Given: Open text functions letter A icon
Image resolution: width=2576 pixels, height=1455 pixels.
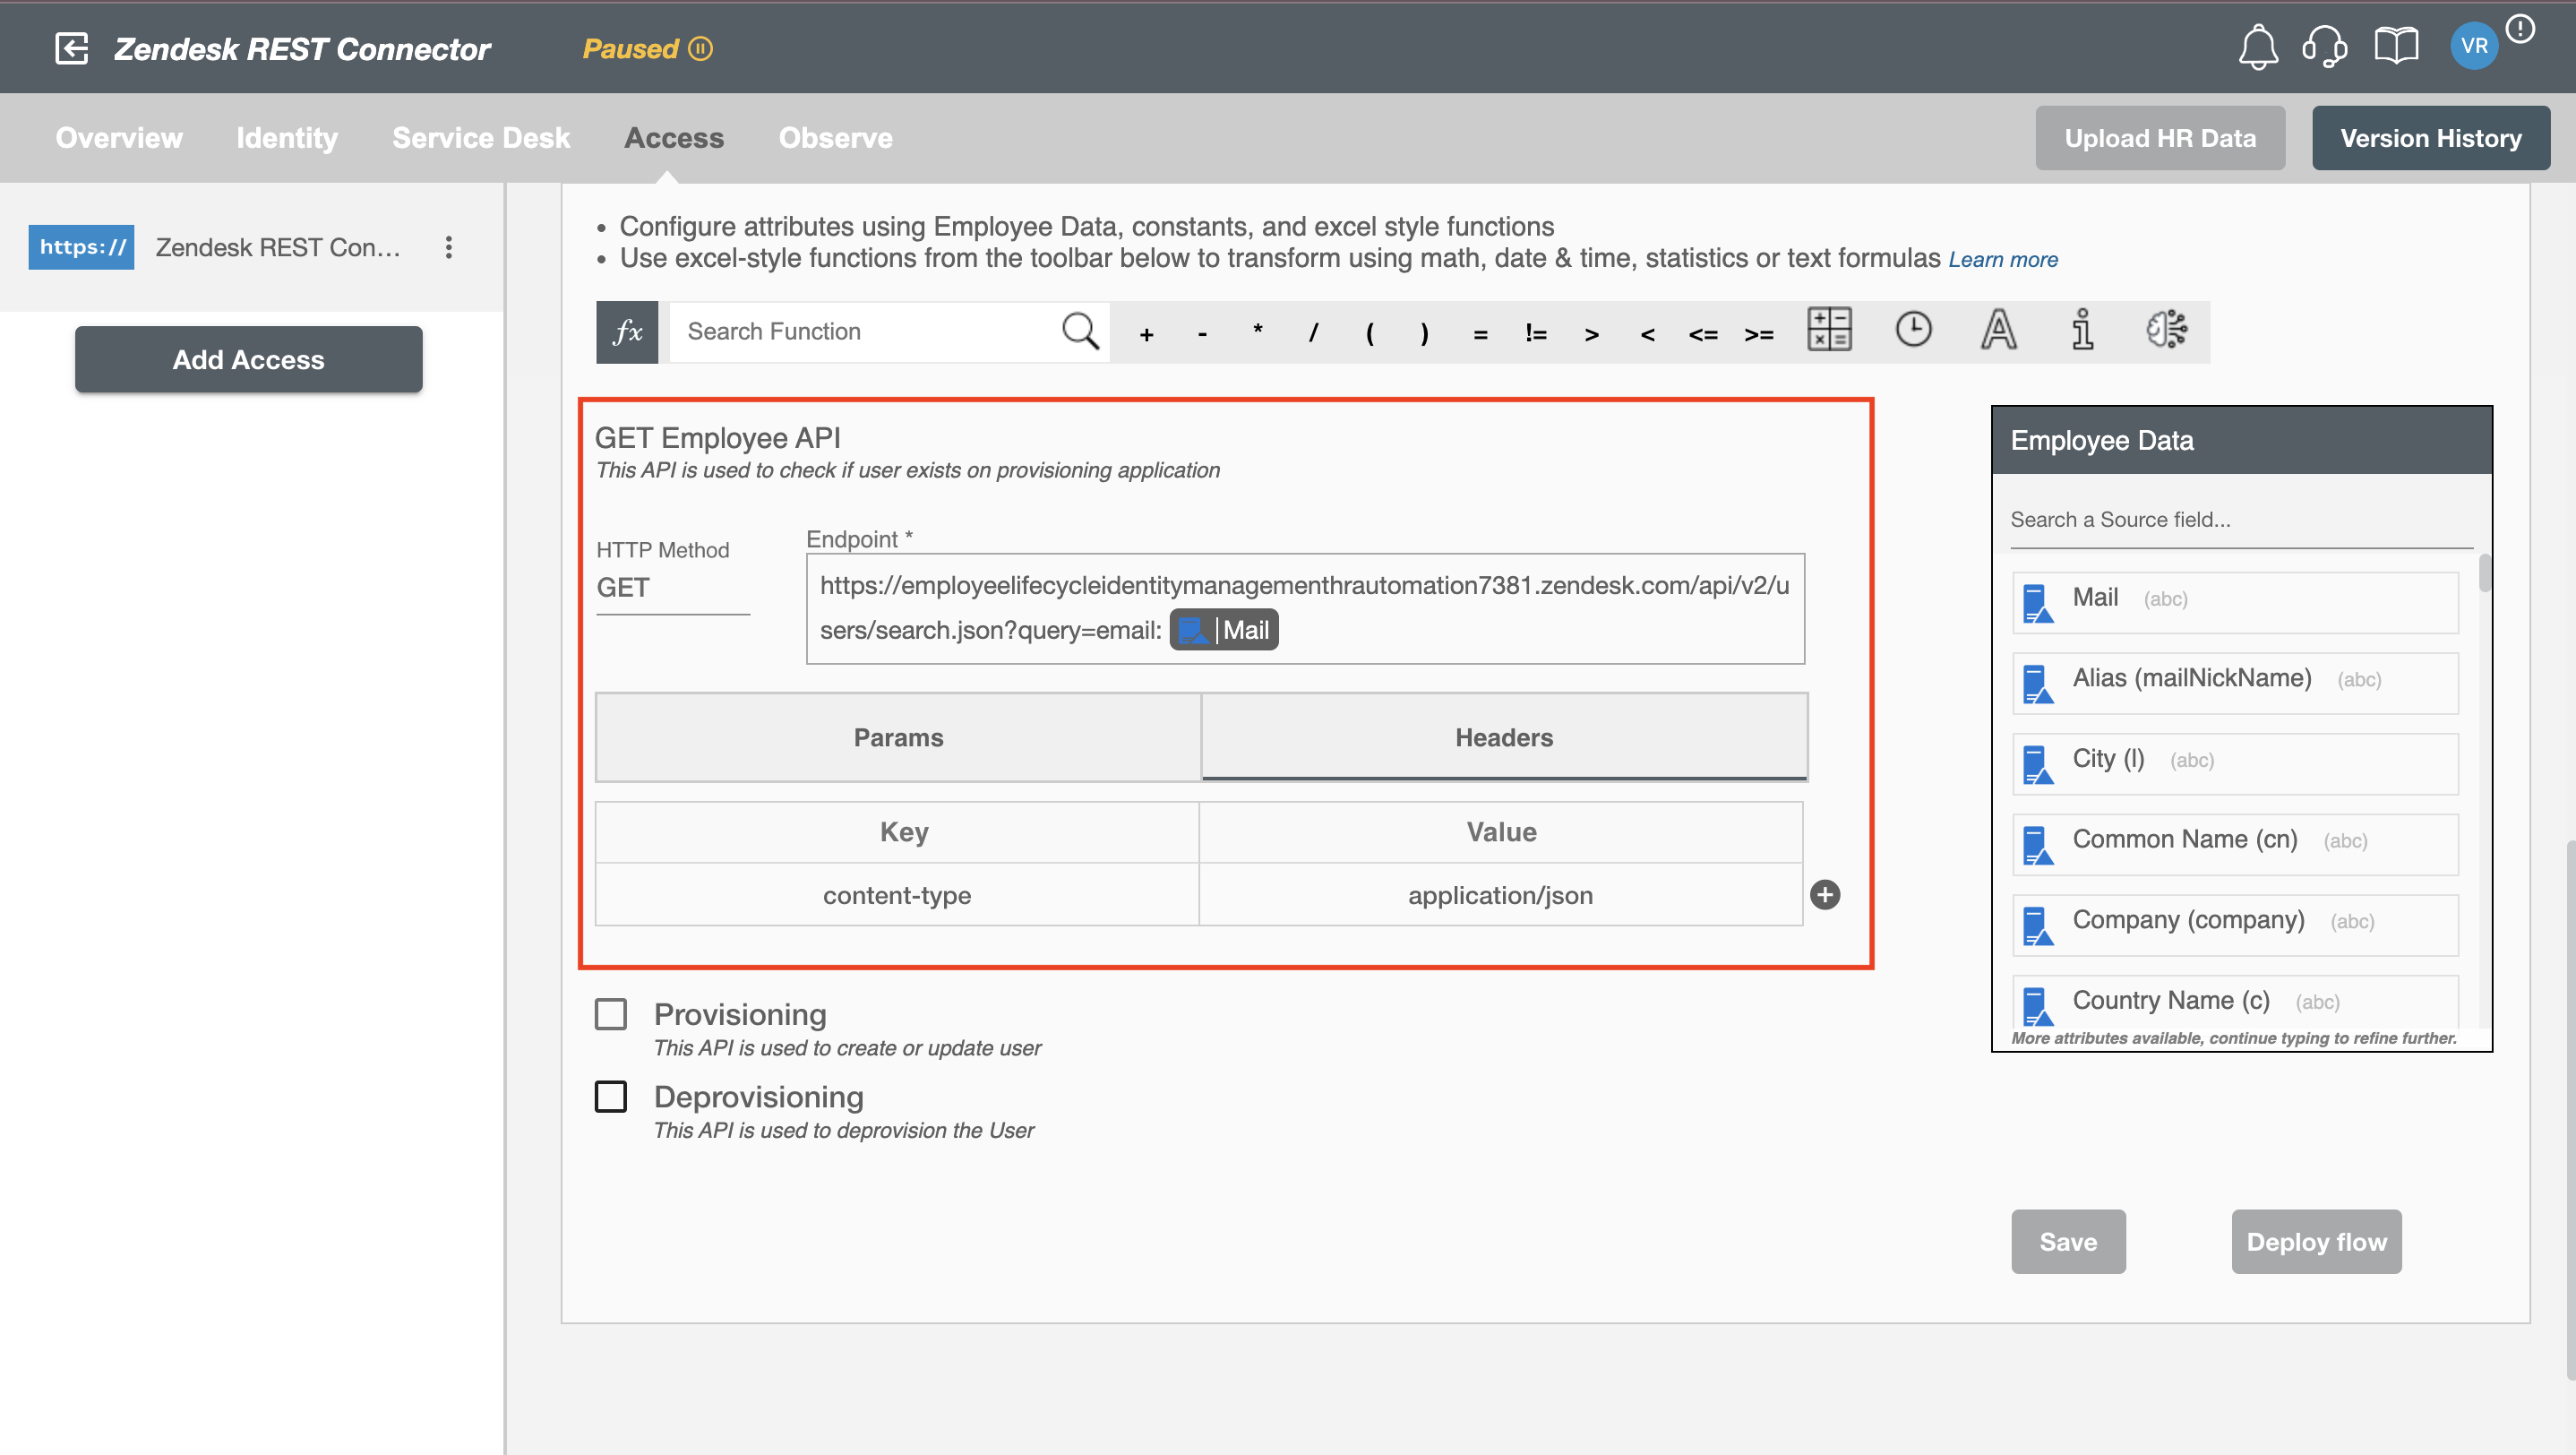Looking at the screenshot, I should [x=1998, y=329].
